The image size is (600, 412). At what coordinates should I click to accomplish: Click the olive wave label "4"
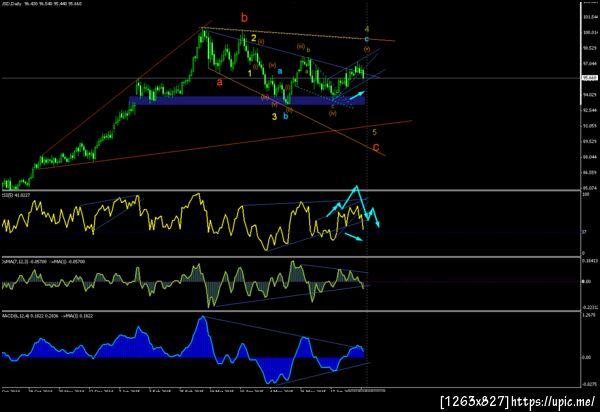pos(367,29)
